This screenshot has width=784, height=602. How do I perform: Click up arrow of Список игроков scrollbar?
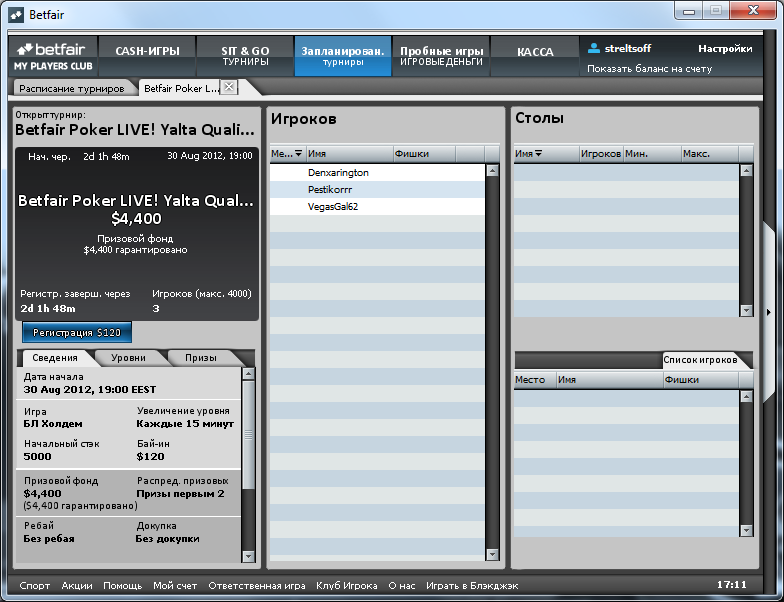[x=746, y=397]
